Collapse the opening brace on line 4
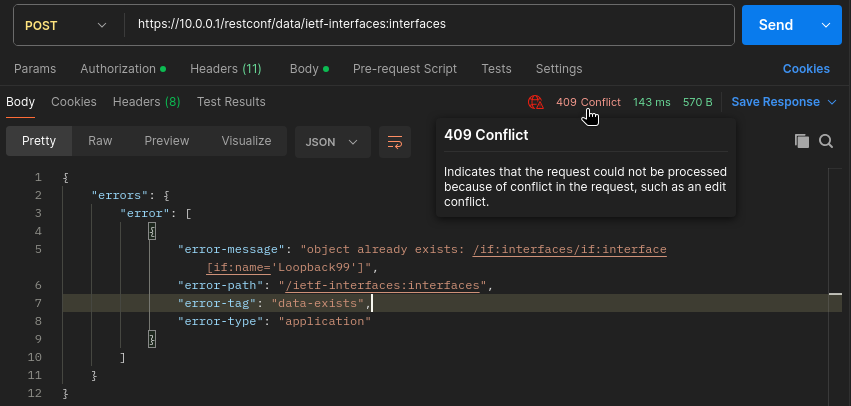This screenshot has height=406, width=851. coord(153,232)
